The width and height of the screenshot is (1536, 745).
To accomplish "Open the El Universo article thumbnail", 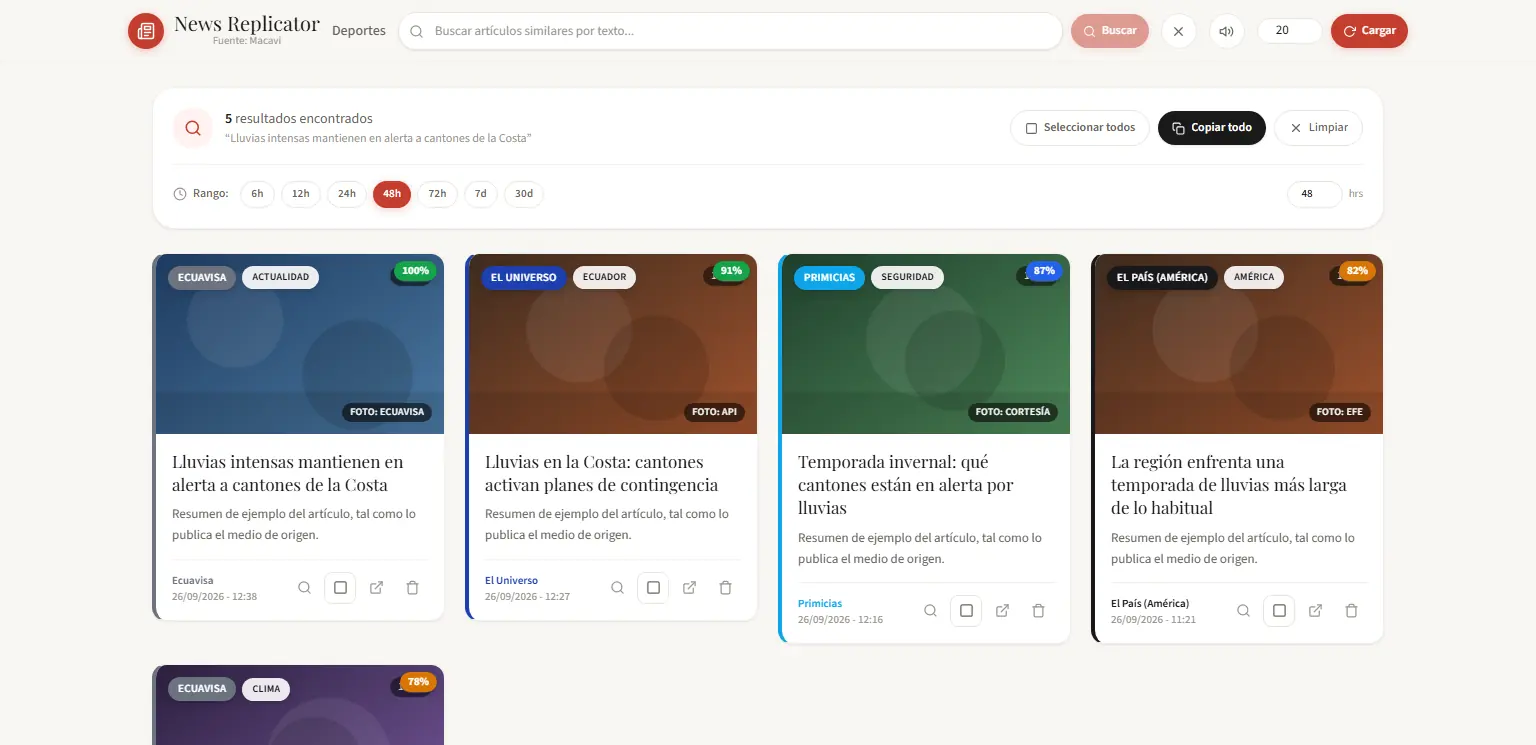I will click(613, 344).
